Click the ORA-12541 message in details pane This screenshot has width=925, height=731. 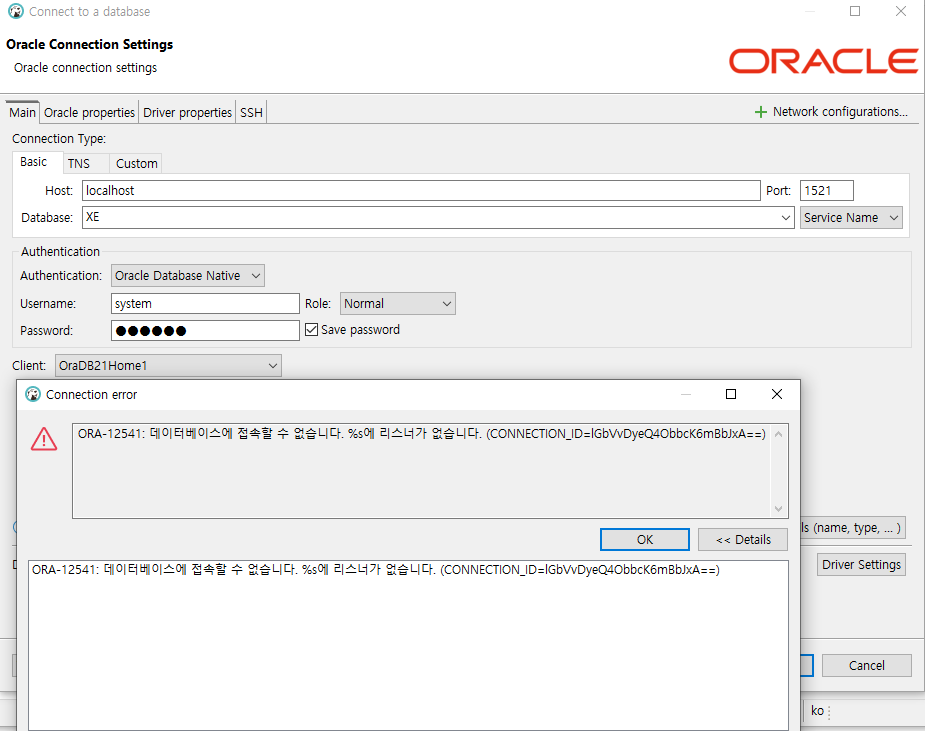(x=376, y=570)
